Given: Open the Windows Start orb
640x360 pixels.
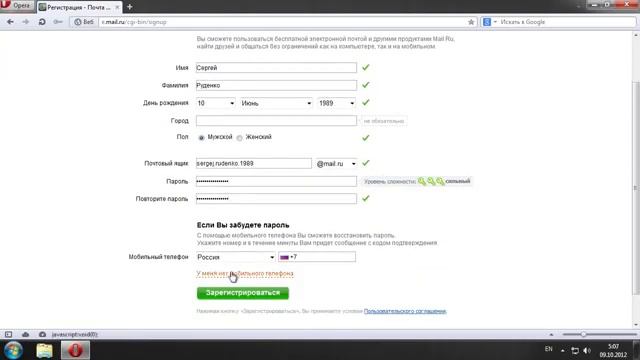Looking at the screenshot, I should click(13, 350).
